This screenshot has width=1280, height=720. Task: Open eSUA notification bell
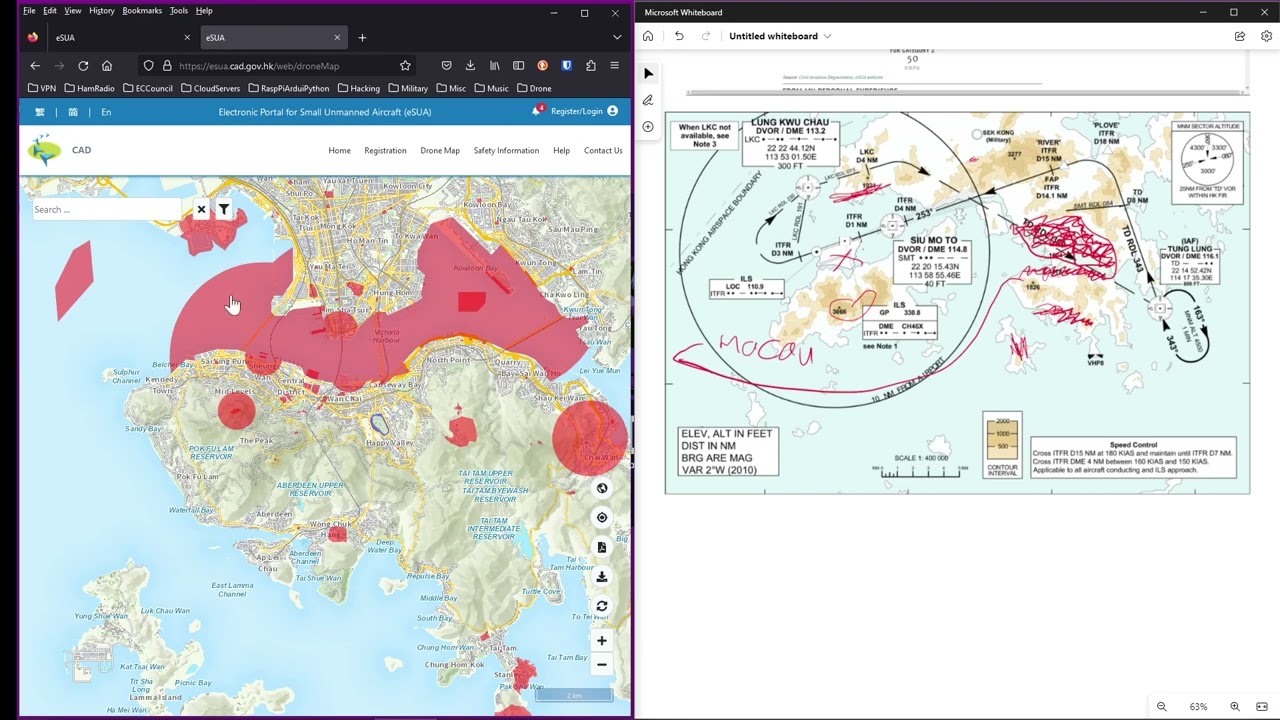(536, 111)
